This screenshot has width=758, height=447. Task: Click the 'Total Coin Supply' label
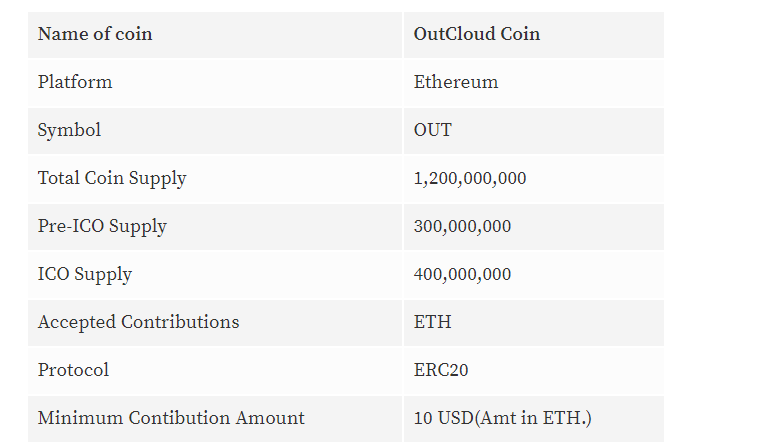pos(112,178)
